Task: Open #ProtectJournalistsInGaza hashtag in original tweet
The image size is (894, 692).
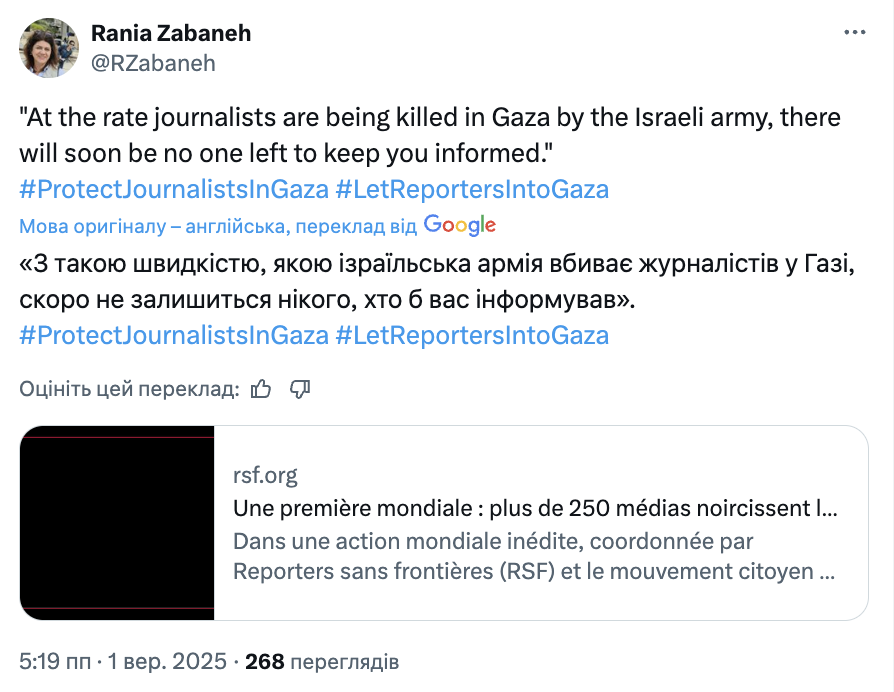Action: (174, 188)
